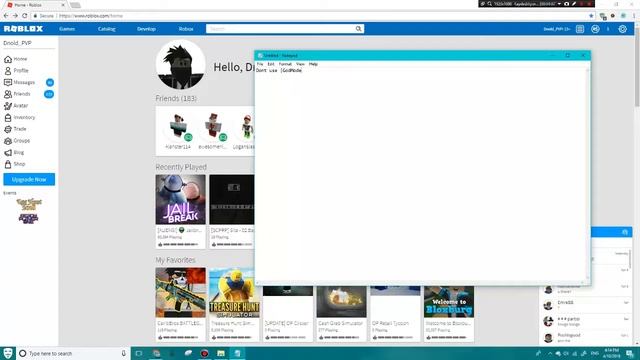The width and height of the screenshot is (640, 360).
Task: Open the BATTLES favorite game thumbnail
Action: [x=180, y=293]
